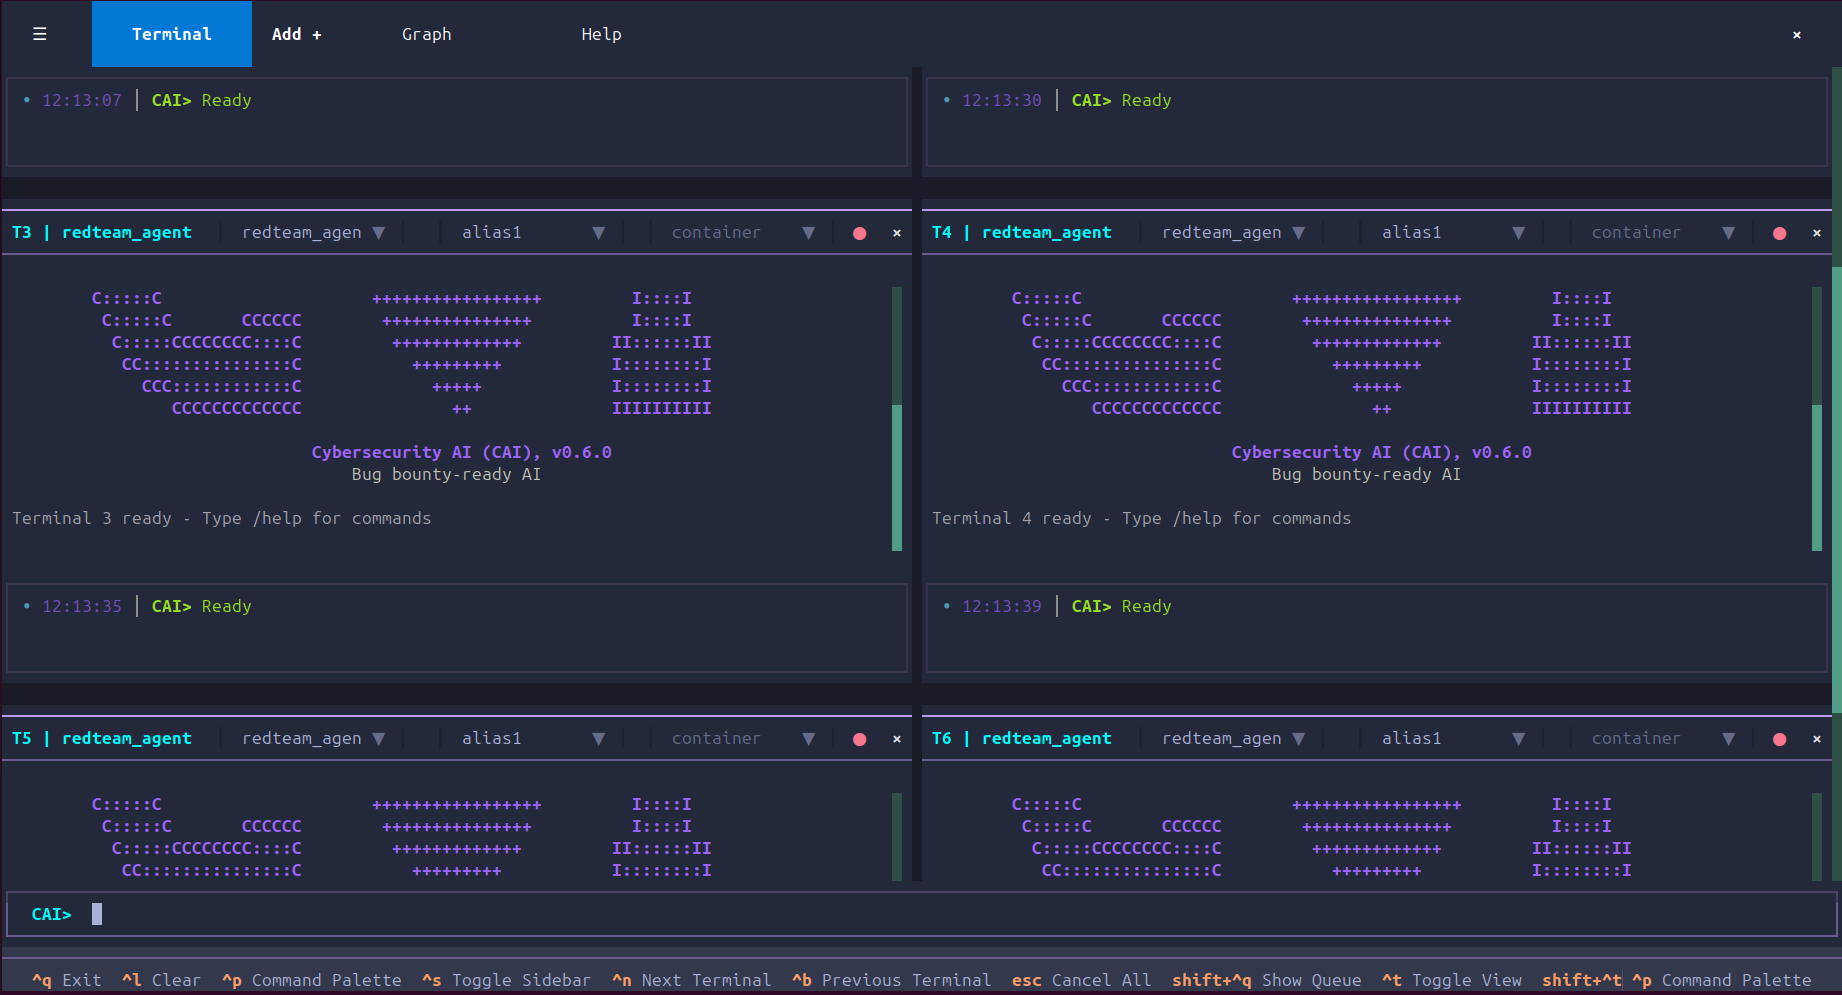Open the container dropdown on terminal T5
The width and height of the screenshot is (1842, 995).
[x=740, y=738]
